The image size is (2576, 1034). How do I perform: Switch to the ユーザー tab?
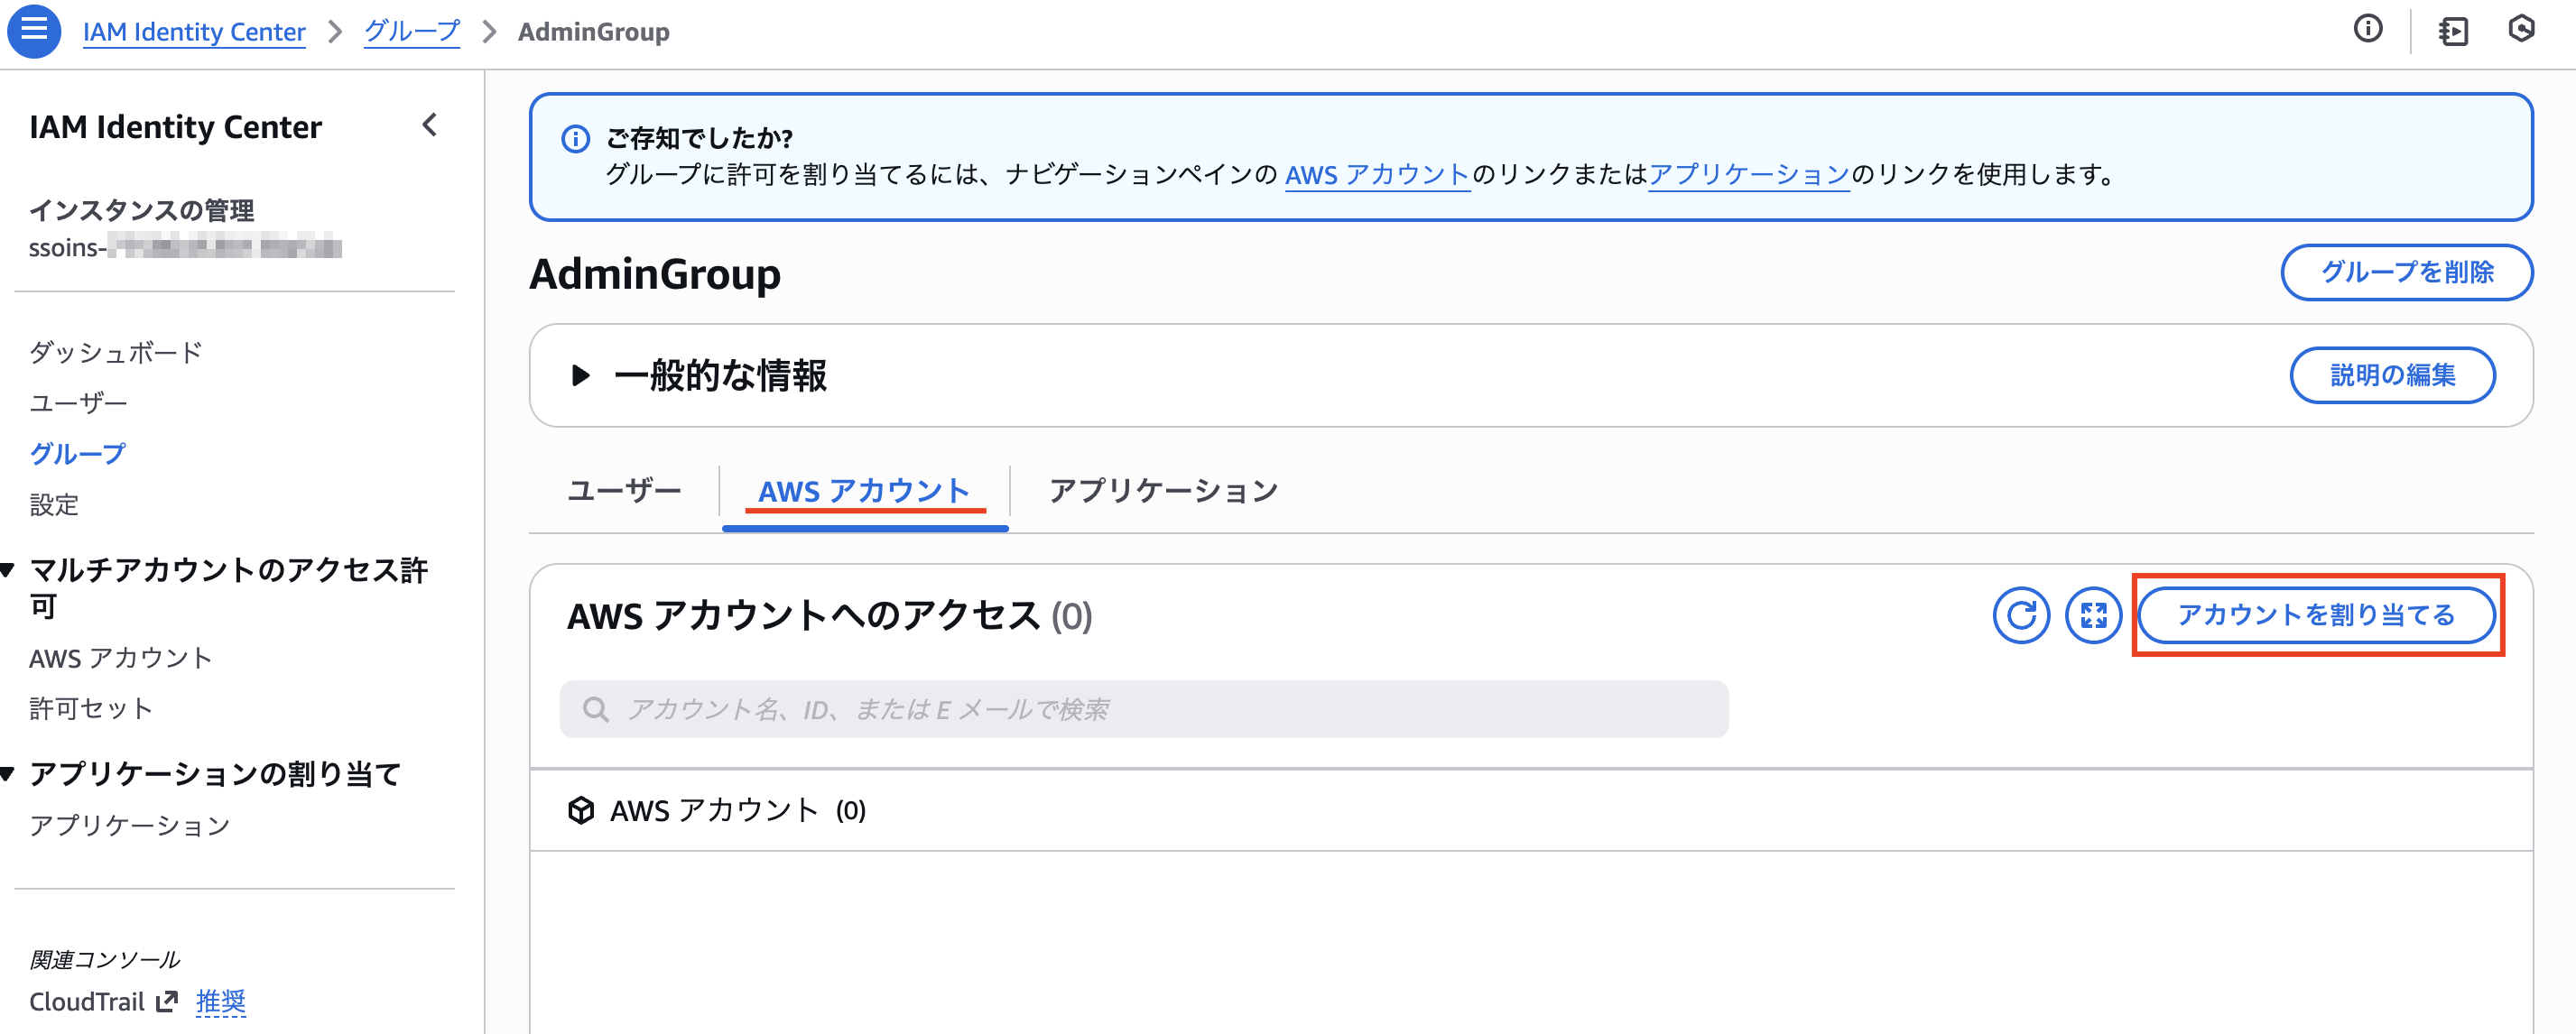click(x=623, y=490)
